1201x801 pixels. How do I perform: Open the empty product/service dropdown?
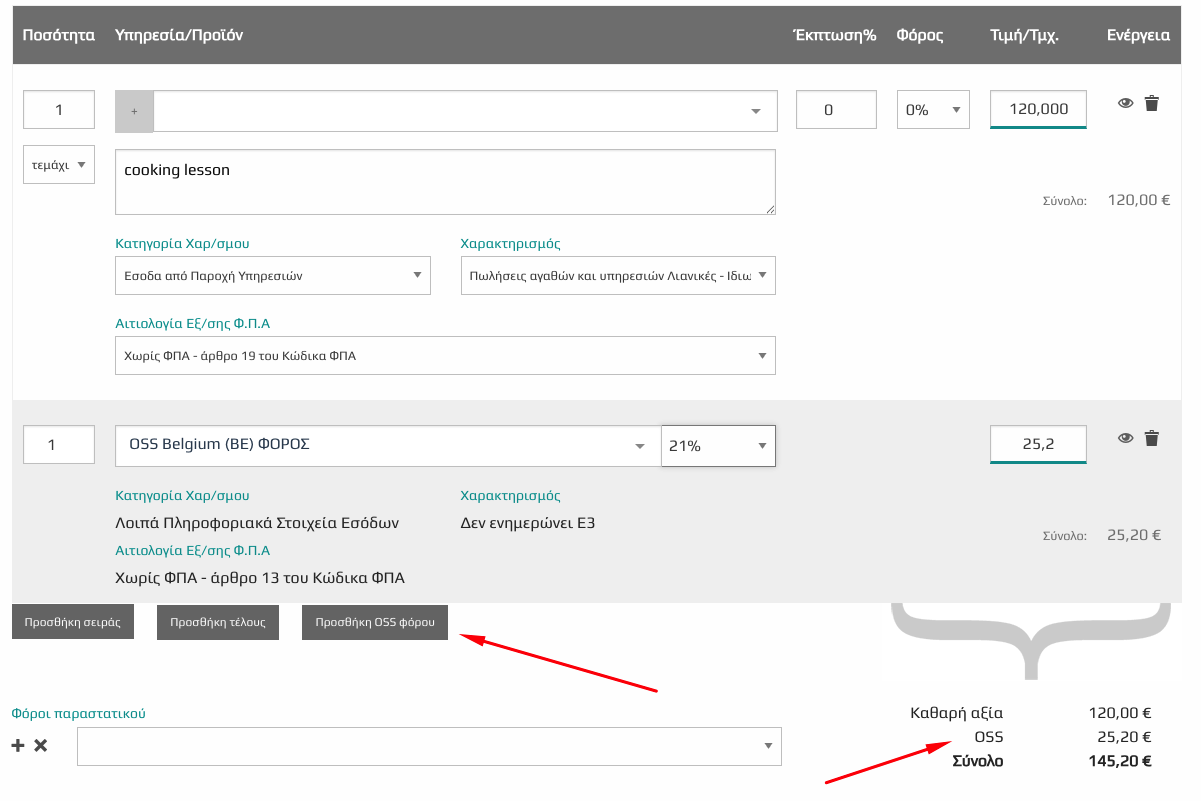click(465, 111)
